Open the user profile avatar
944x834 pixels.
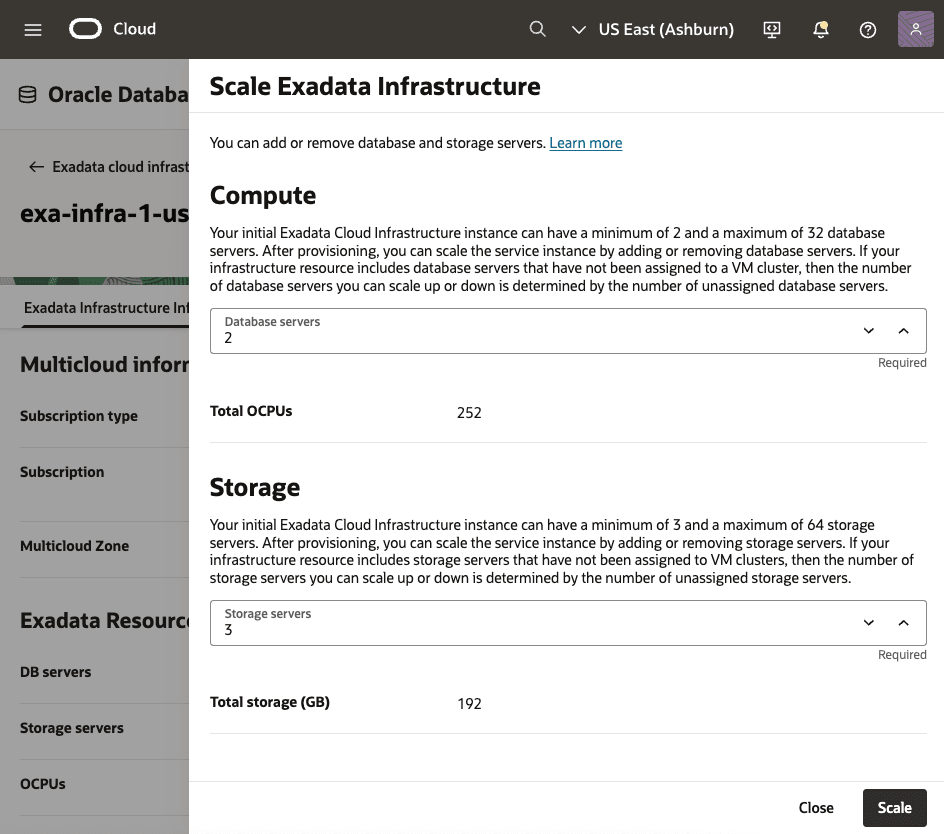coord(915,29)
